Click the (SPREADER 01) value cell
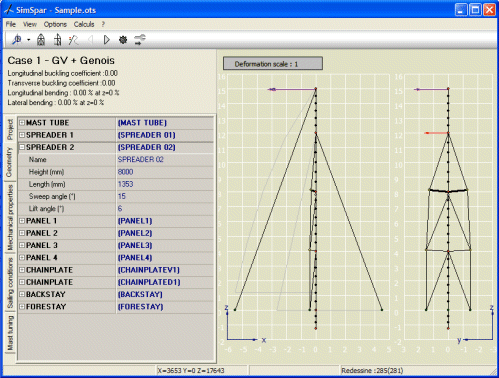 tap(165, 135)
